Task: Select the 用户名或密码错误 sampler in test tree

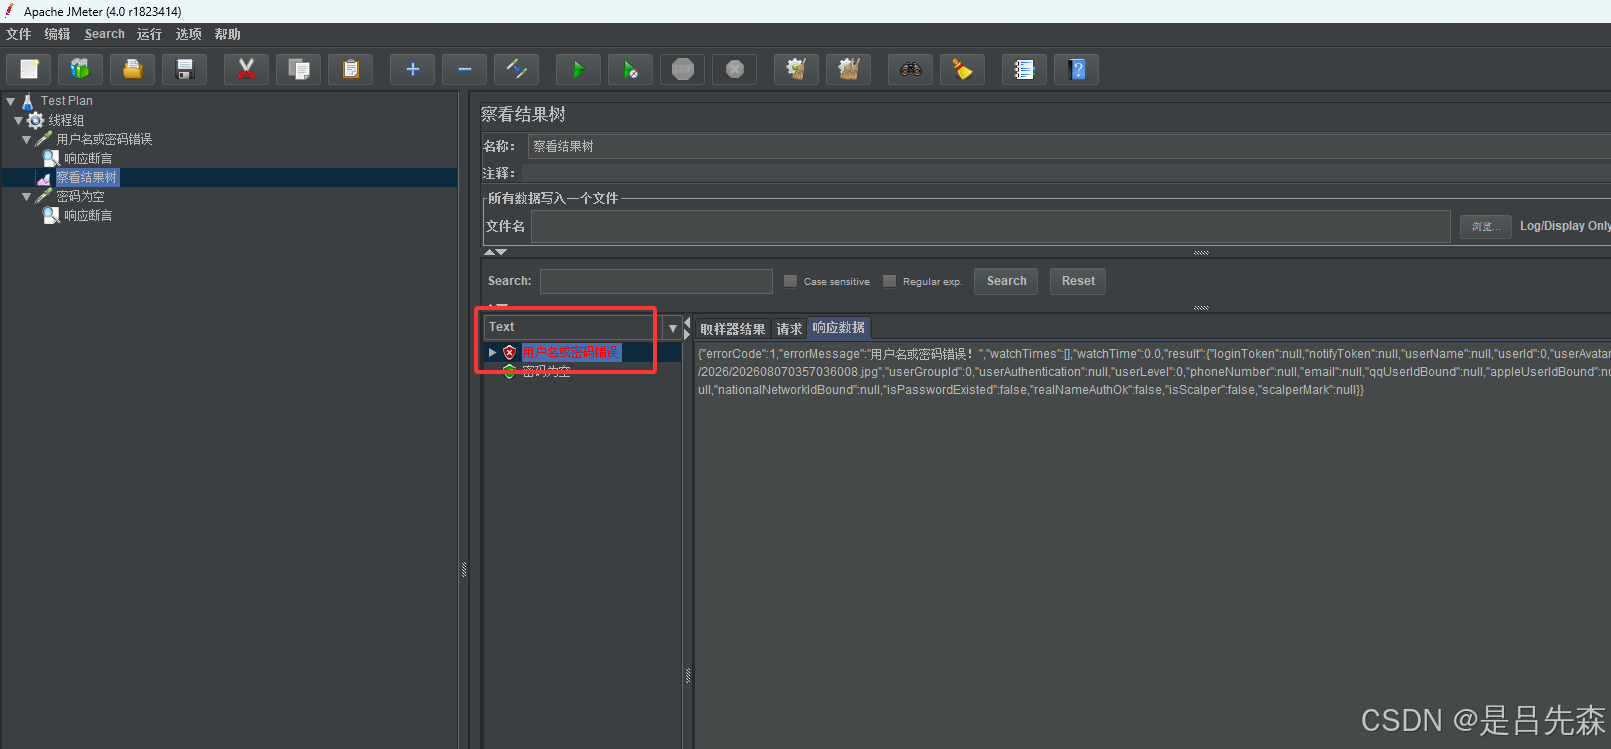Action: click(104, 139)
